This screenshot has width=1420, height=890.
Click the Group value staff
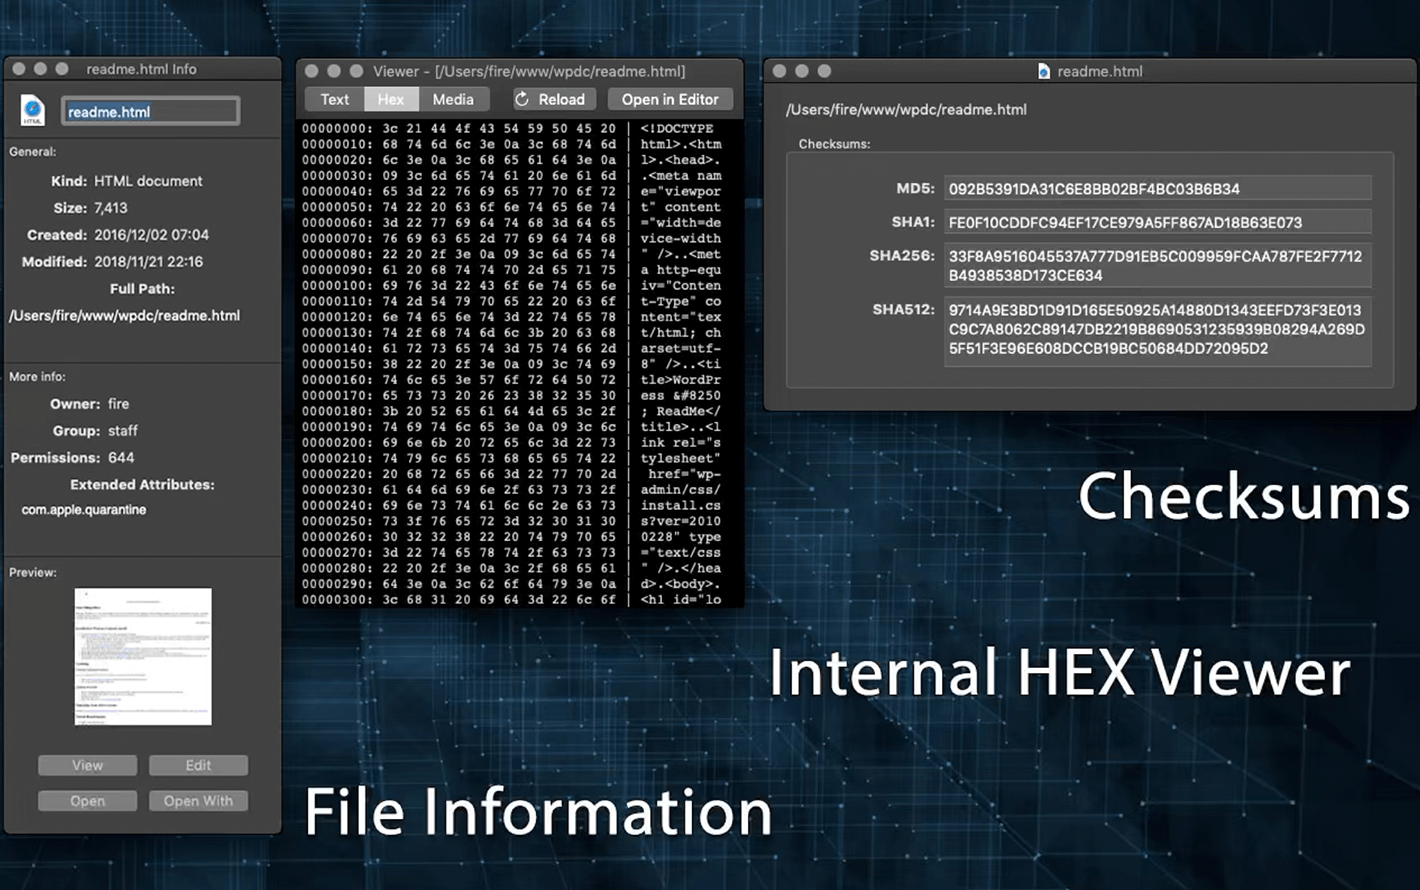point(123,431)
